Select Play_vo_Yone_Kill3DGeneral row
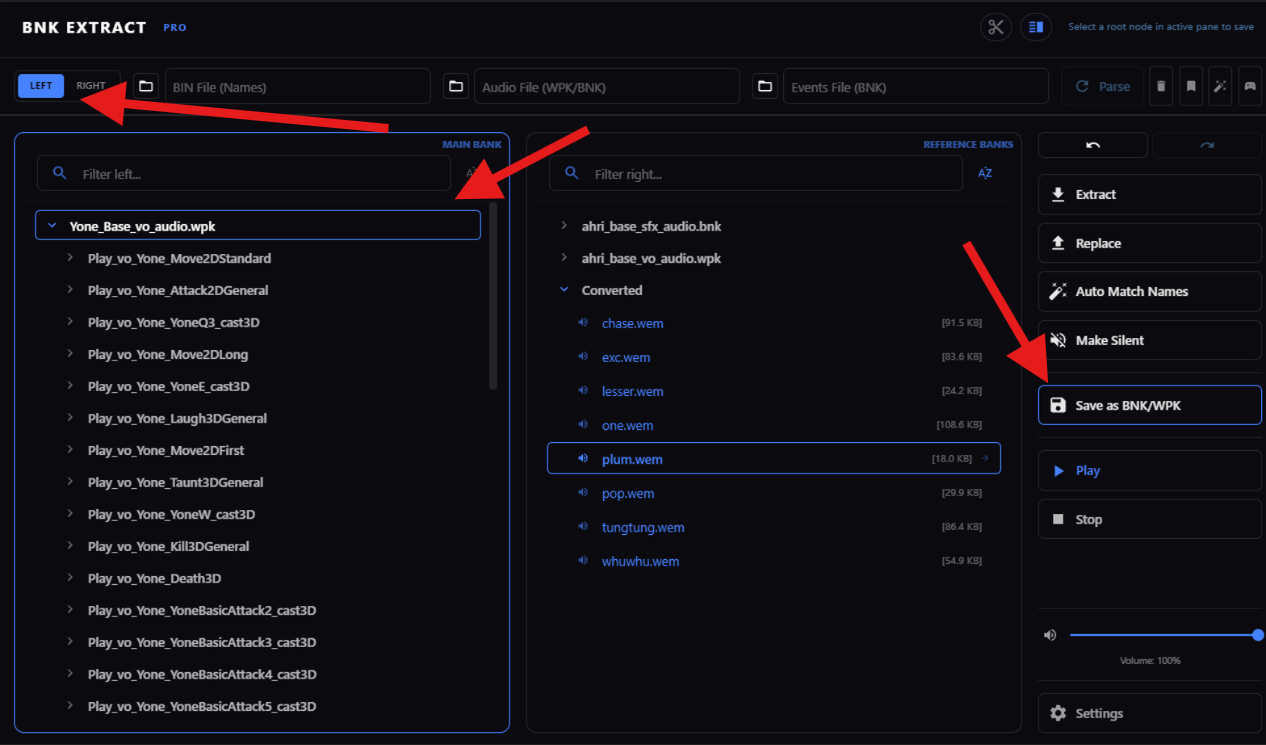The image size is (1266, 745). [x=258, y=546]
